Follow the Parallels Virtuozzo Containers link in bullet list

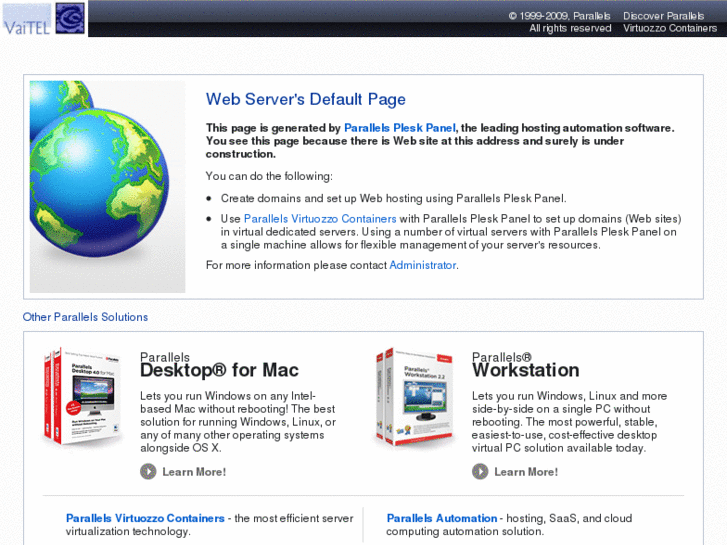pos(320,219)
